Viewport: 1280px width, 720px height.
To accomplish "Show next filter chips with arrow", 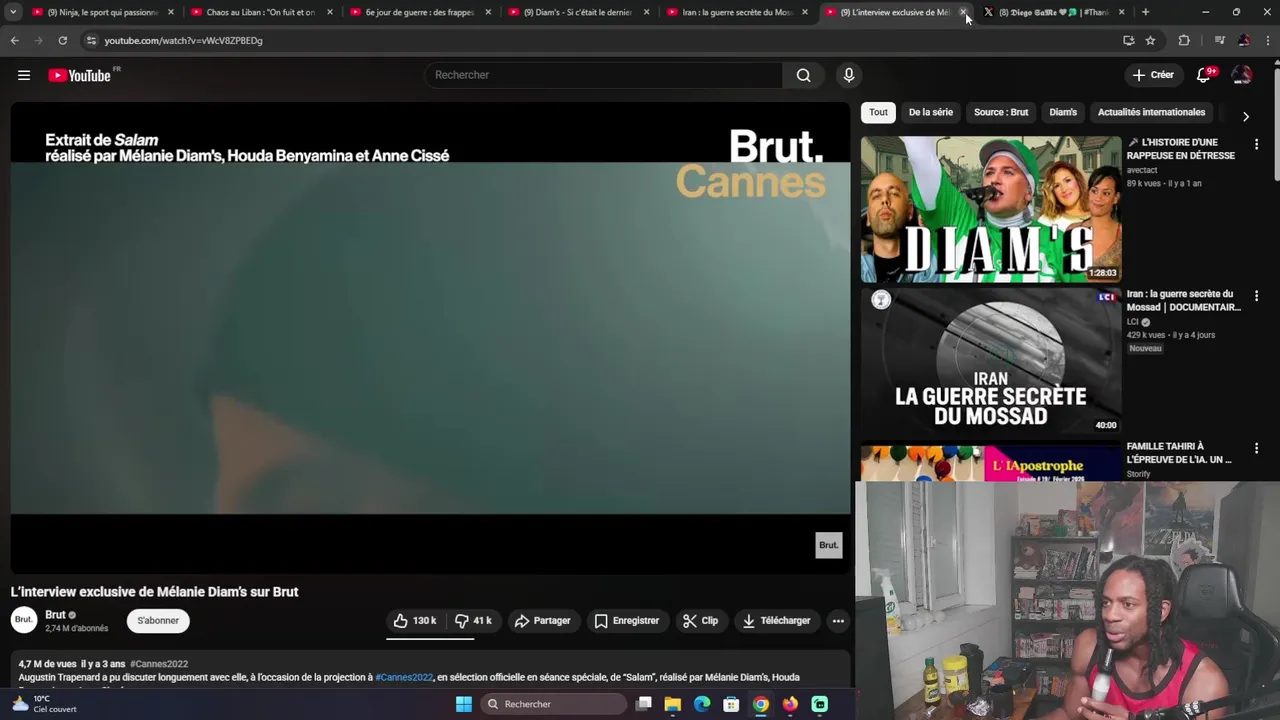I will pyautogui.click(x=1245, y=117).
